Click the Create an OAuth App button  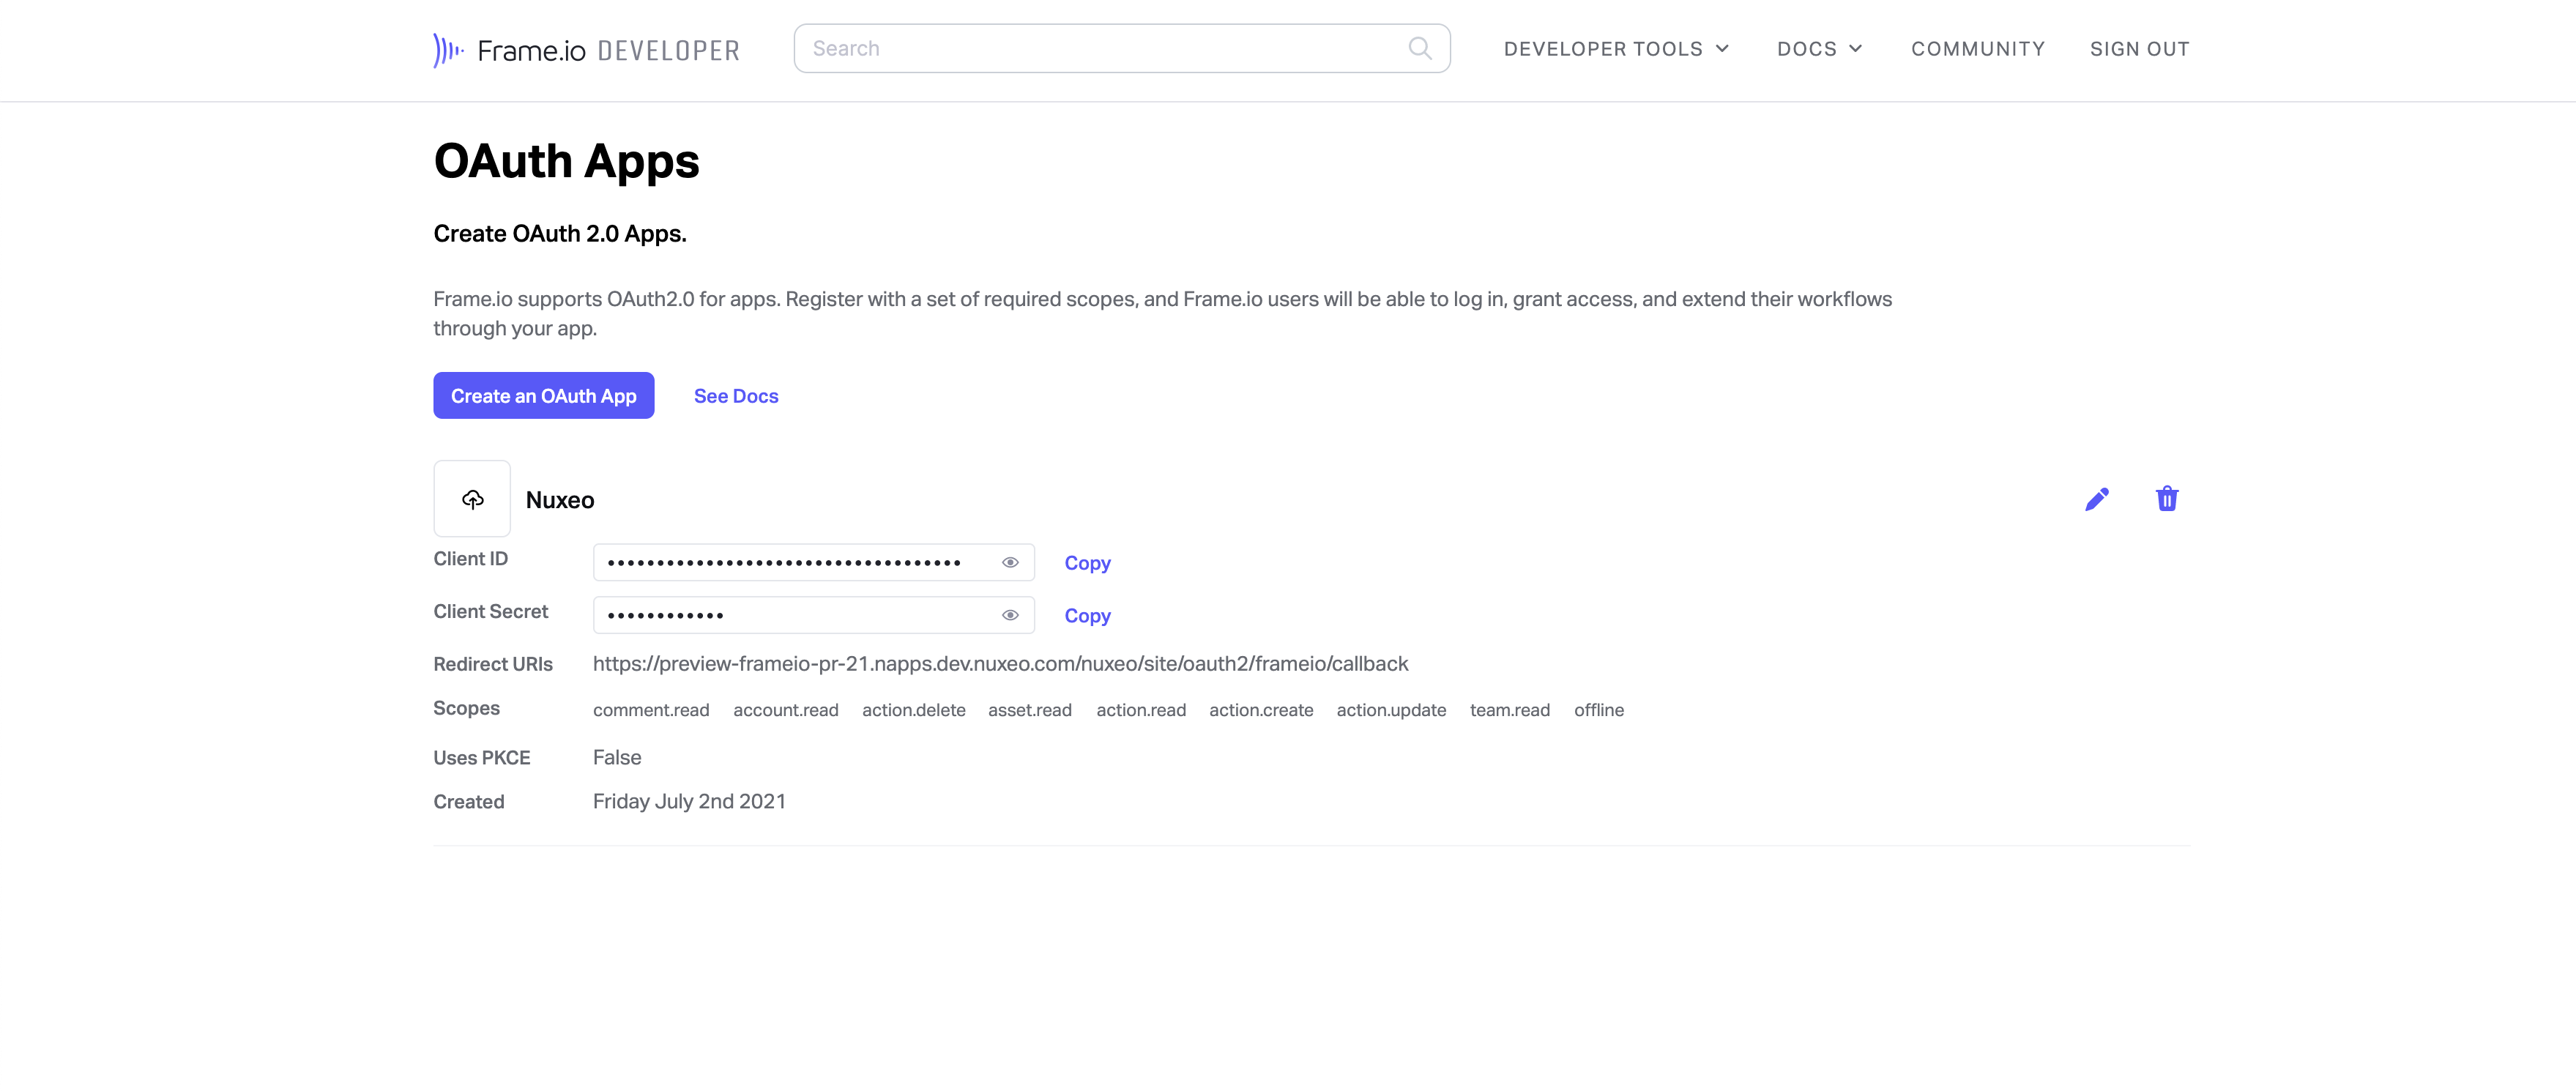tap(543, 396)
